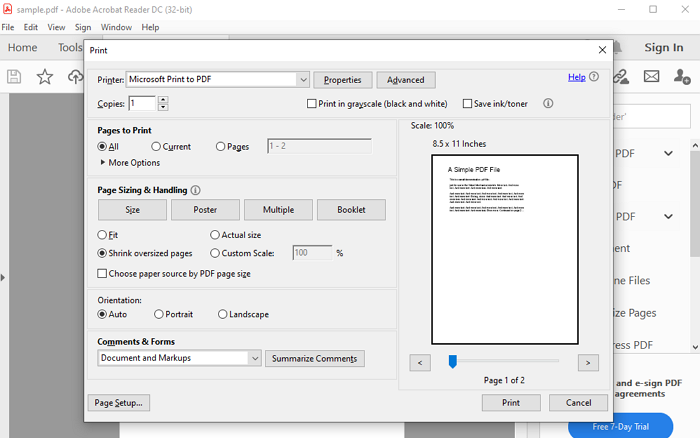Click the Copies input field
Viewport: 700px width, 438px height.
point(142,104)
